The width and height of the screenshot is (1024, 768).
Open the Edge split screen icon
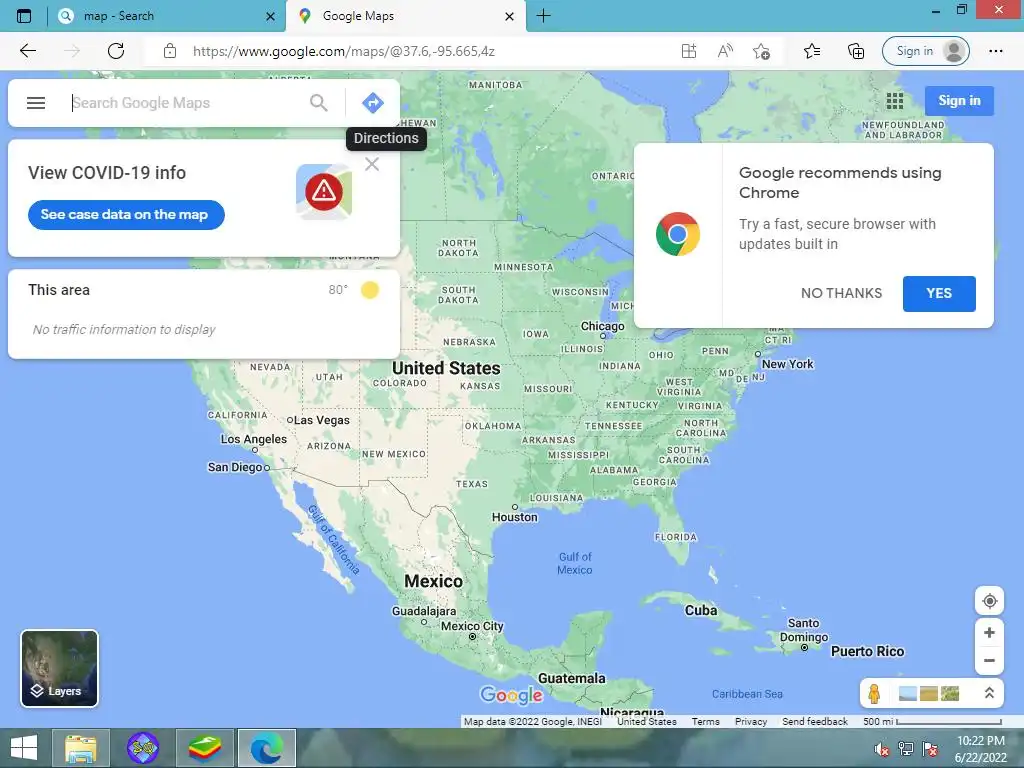point(689,51)
